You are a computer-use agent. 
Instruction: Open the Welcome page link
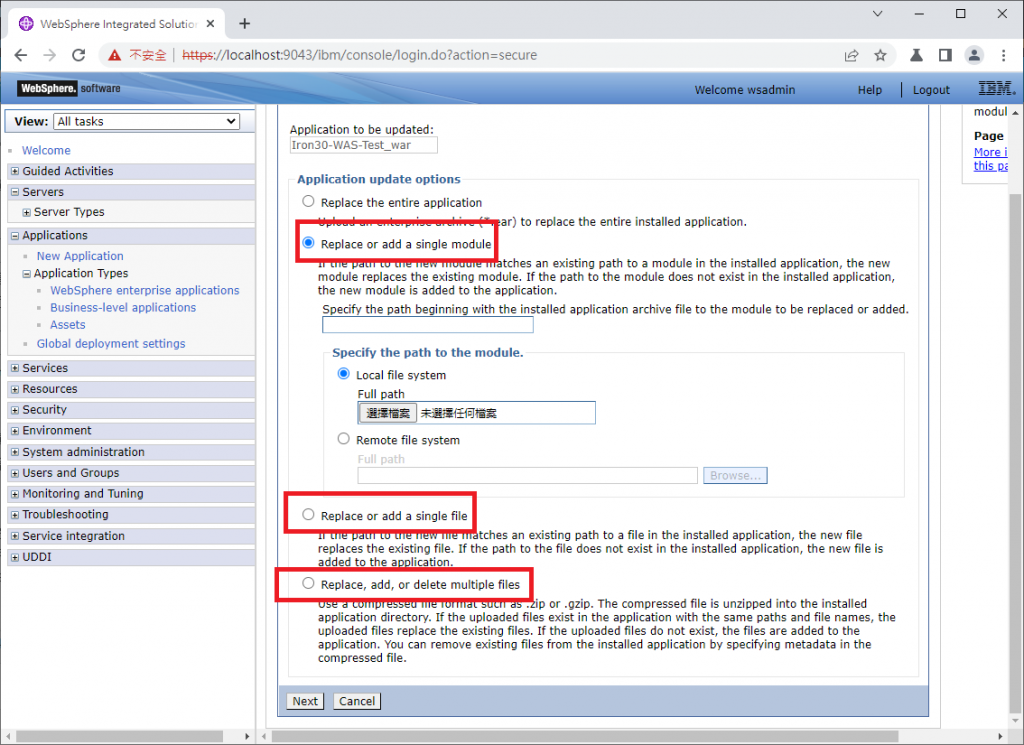click(46, 150)
